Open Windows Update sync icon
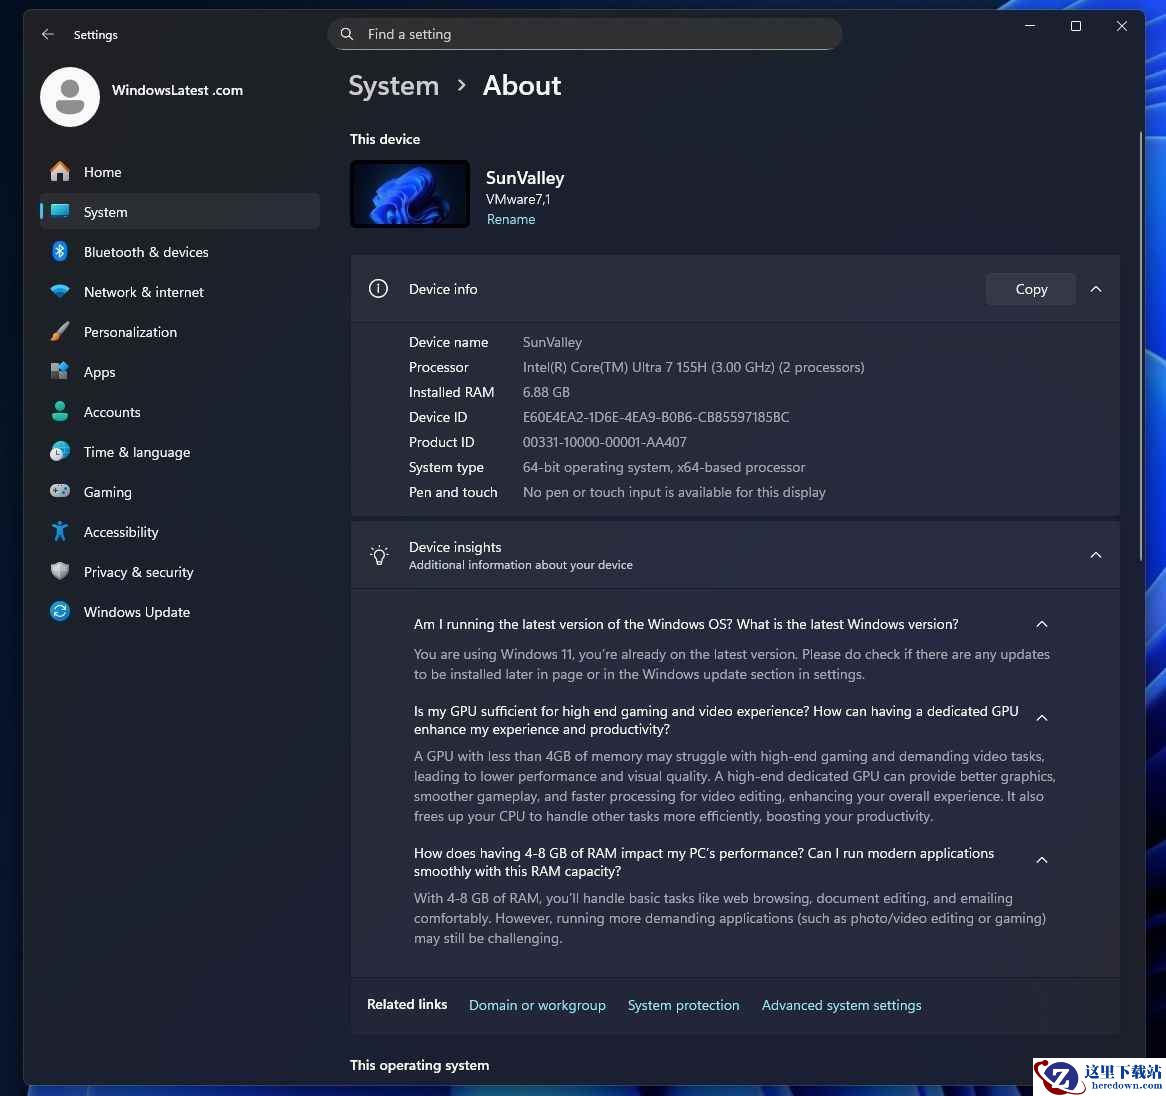 click(59, 611)
